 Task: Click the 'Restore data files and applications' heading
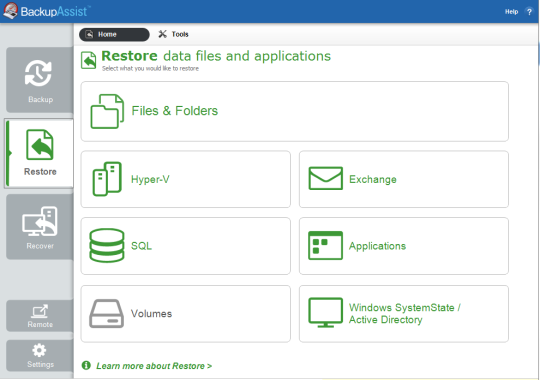pyautogui.click(x=216, y=56)
